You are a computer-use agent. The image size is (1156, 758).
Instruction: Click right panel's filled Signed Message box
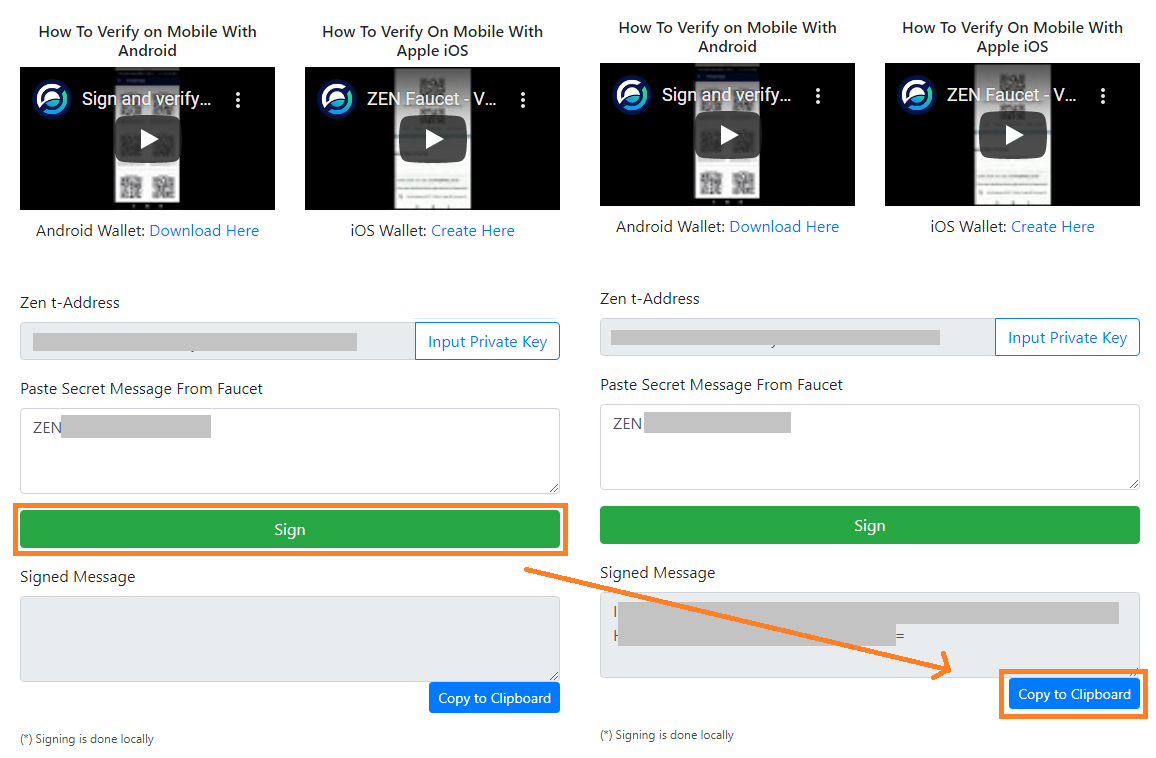coord(870,635)
